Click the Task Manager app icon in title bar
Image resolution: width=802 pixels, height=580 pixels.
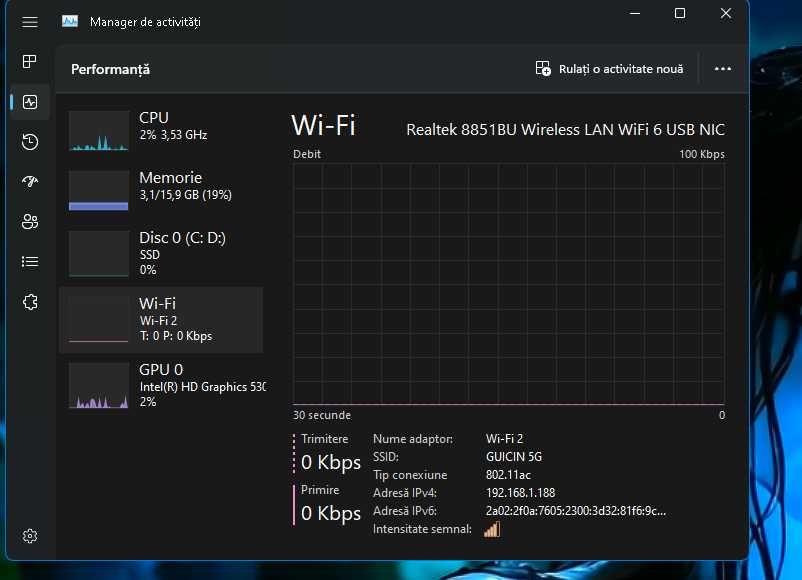click(70, 21)
